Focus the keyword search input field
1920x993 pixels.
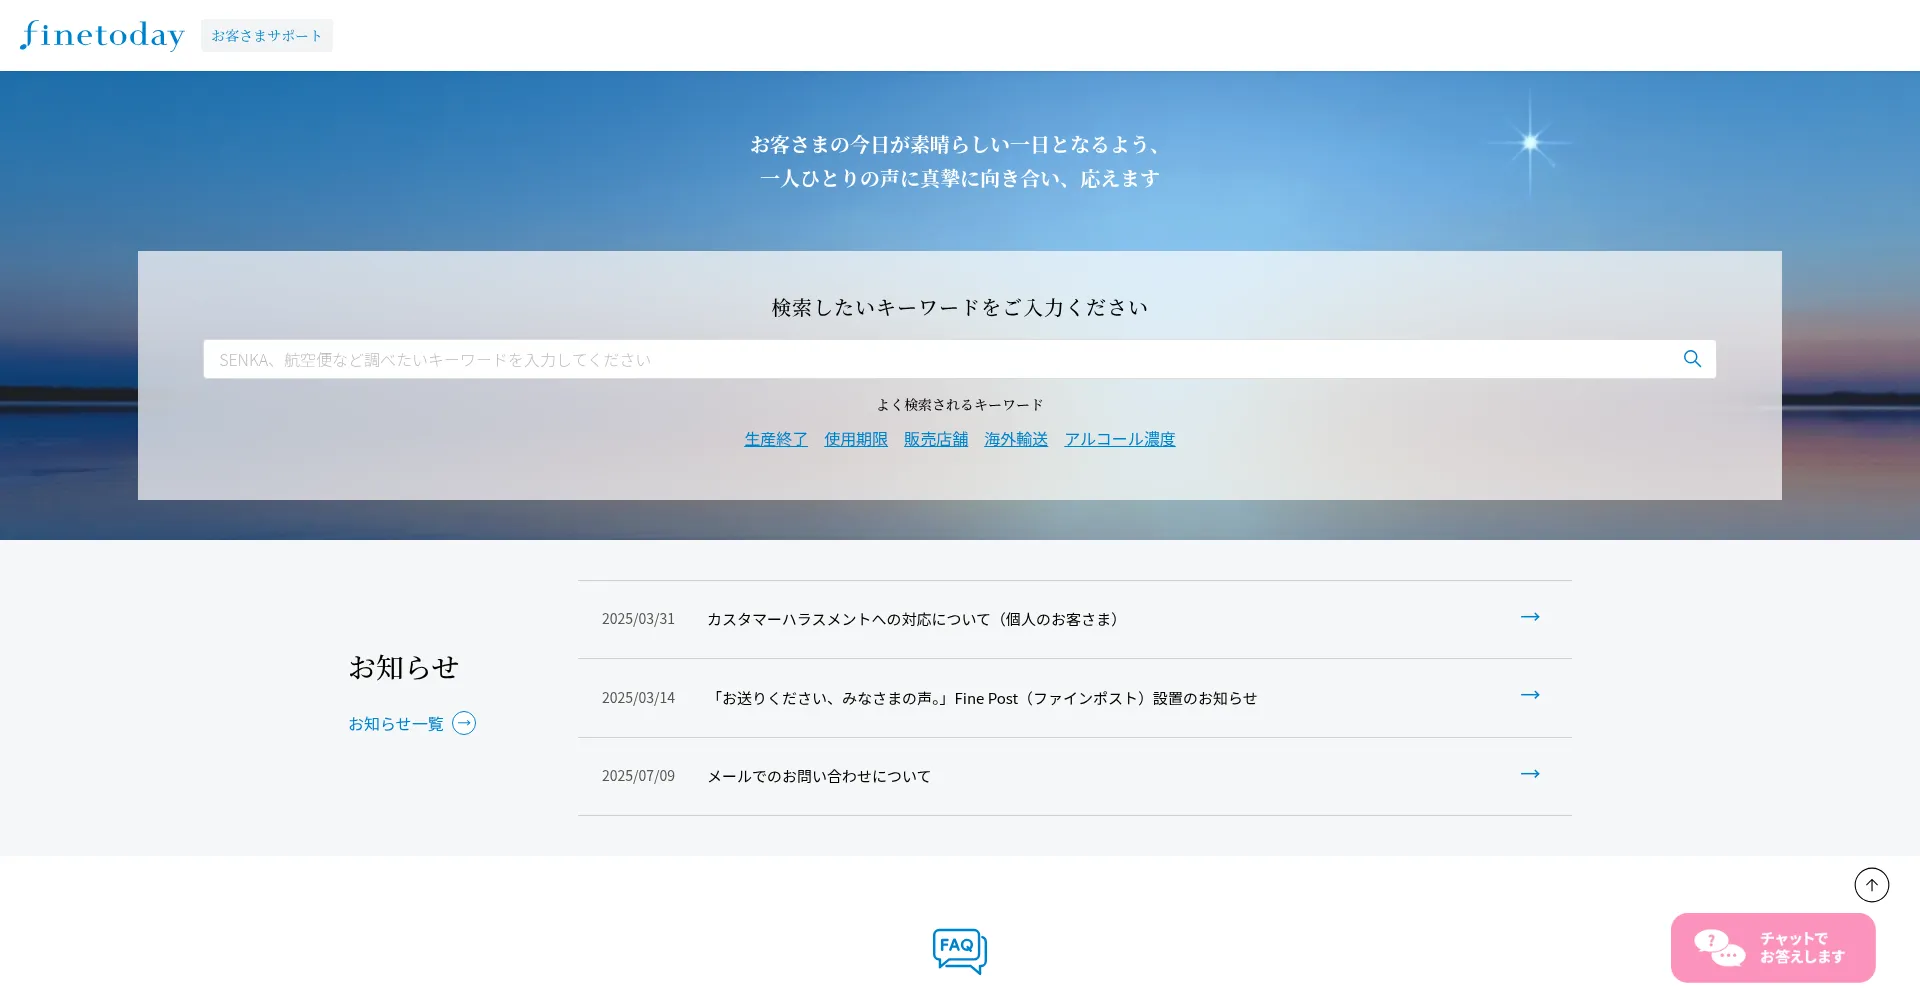coord(940,360)
